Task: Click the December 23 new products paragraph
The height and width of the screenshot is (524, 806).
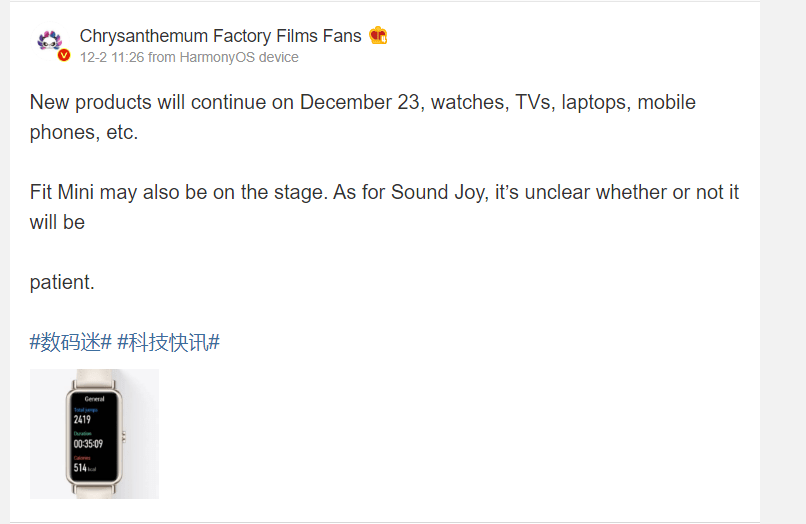Action: pos(362,117)
